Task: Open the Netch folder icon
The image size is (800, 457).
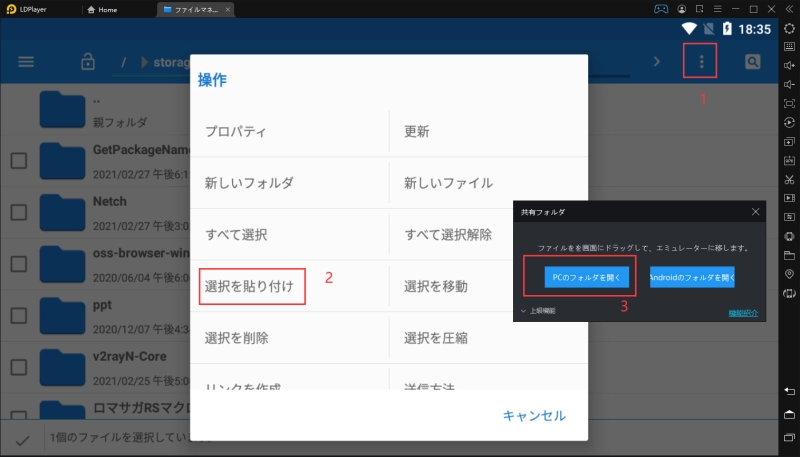Action: point(62,212)
